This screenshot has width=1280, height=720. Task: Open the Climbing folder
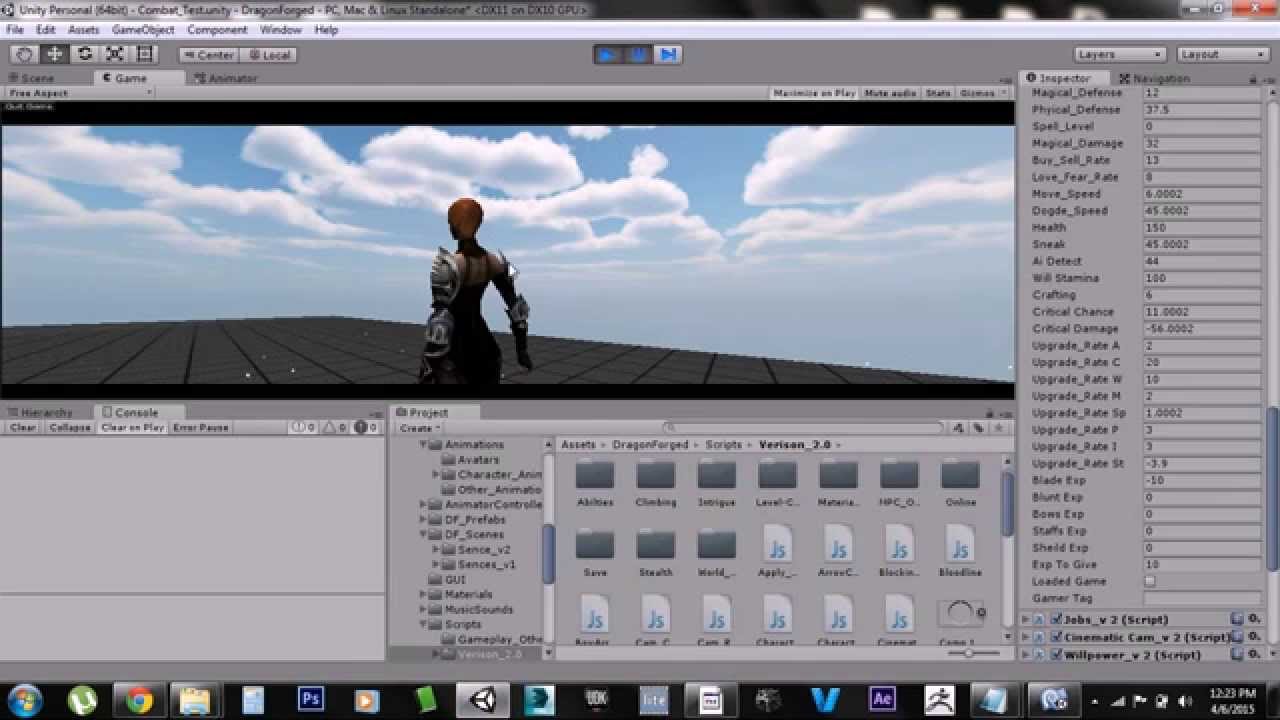tap(656, 484)
